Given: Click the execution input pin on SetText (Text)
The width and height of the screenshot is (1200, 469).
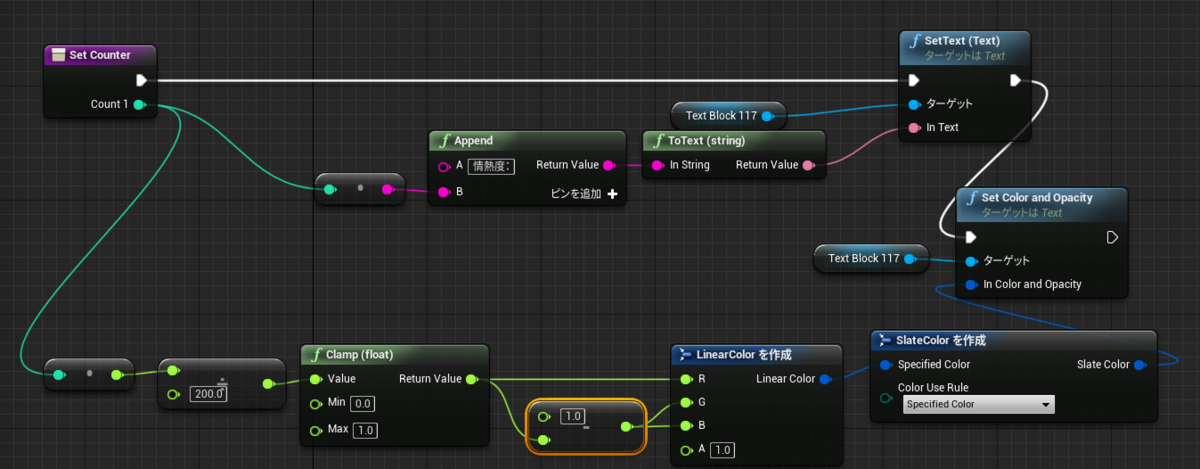Looking at the screenshot, I should tap(914, 80).
